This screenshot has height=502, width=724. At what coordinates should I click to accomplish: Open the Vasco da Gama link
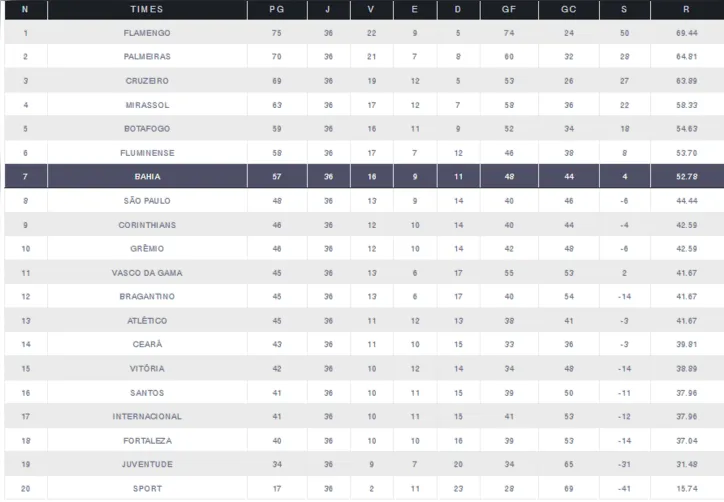(147, 273)
